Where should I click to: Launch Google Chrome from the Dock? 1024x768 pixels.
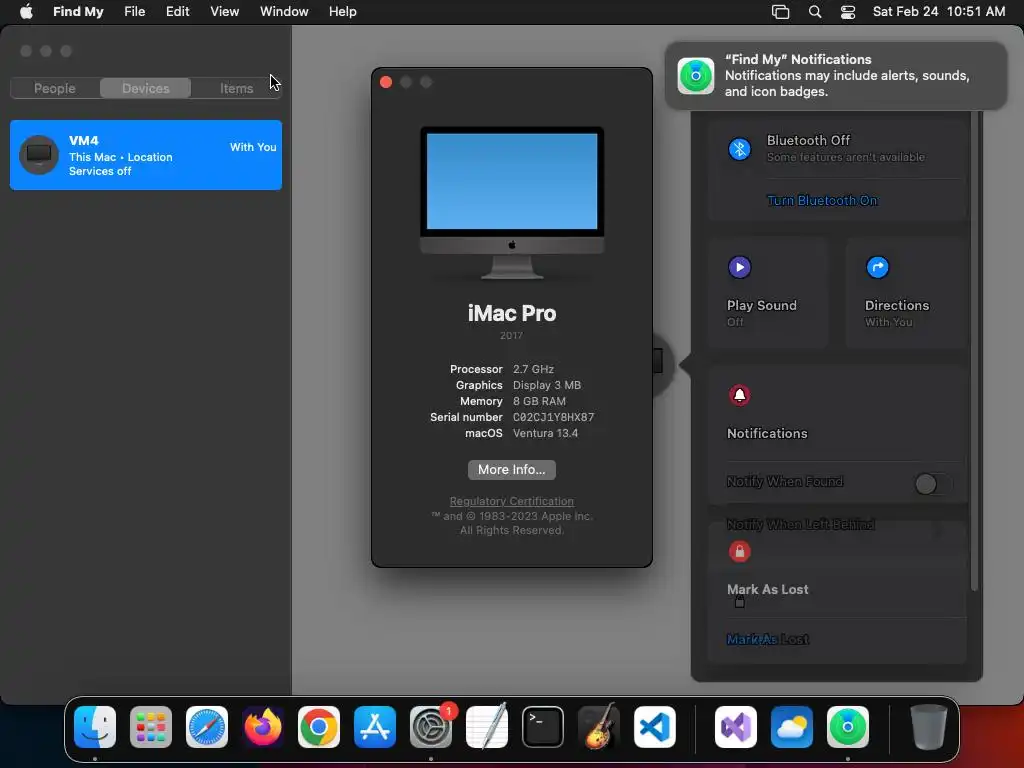(319, 727)
